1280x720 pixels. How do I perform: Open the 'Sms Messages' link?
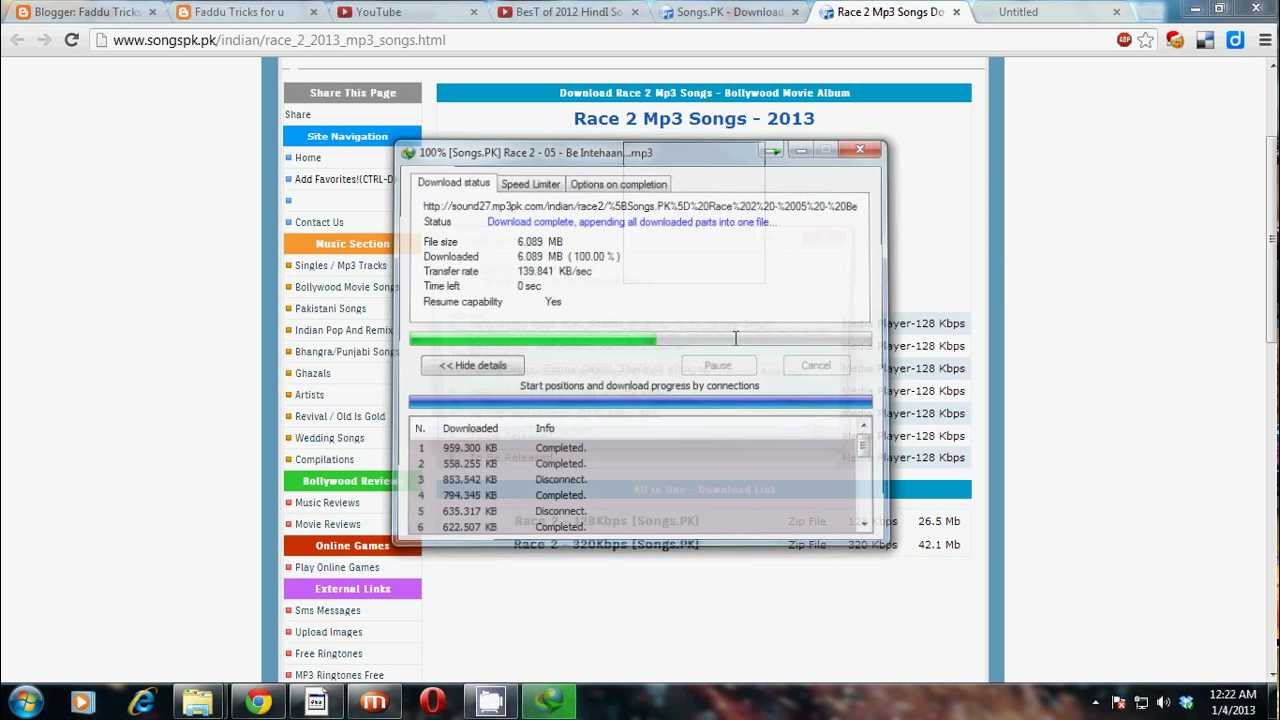[x=328, y=611]
